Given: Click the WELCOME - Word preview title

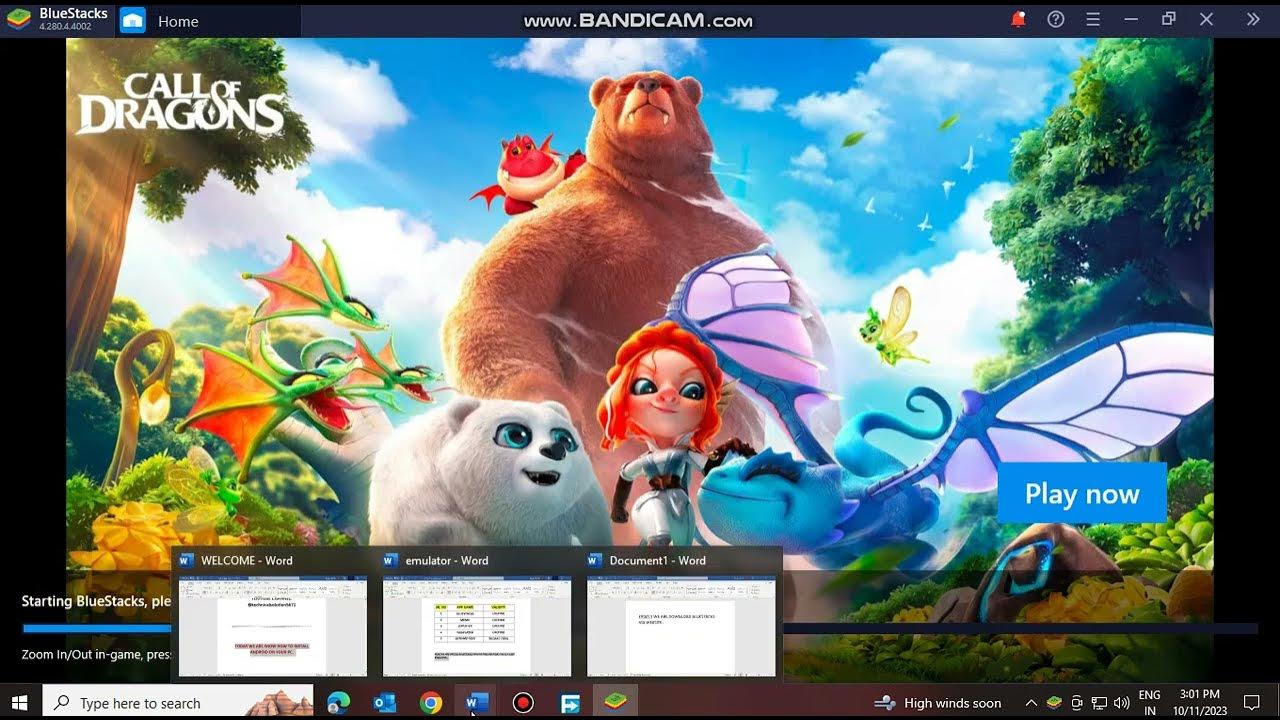Looking at the screenshot, I should click(x=246, y=560).
